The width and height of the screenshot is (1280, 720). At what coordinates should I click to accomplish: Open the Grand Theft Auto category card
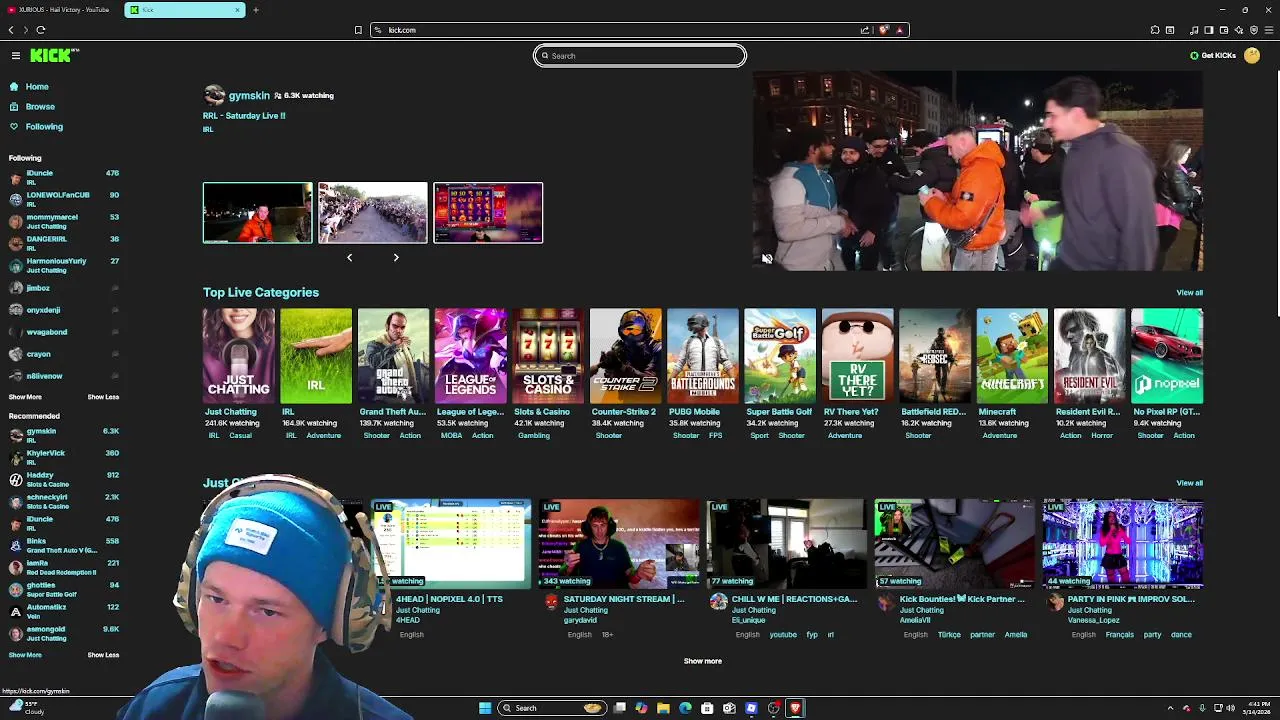pyautogui.click(x=394, y=356)
